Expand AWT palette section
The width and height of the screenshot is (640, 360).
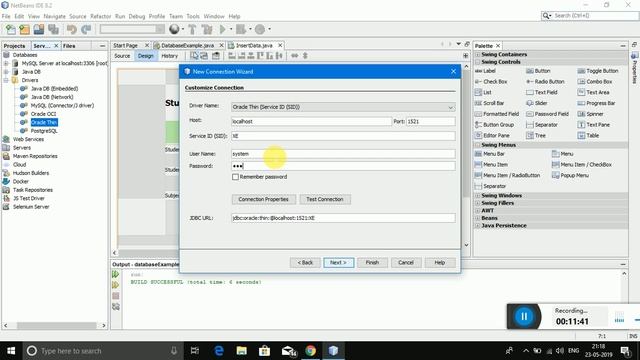coord(478,211)
